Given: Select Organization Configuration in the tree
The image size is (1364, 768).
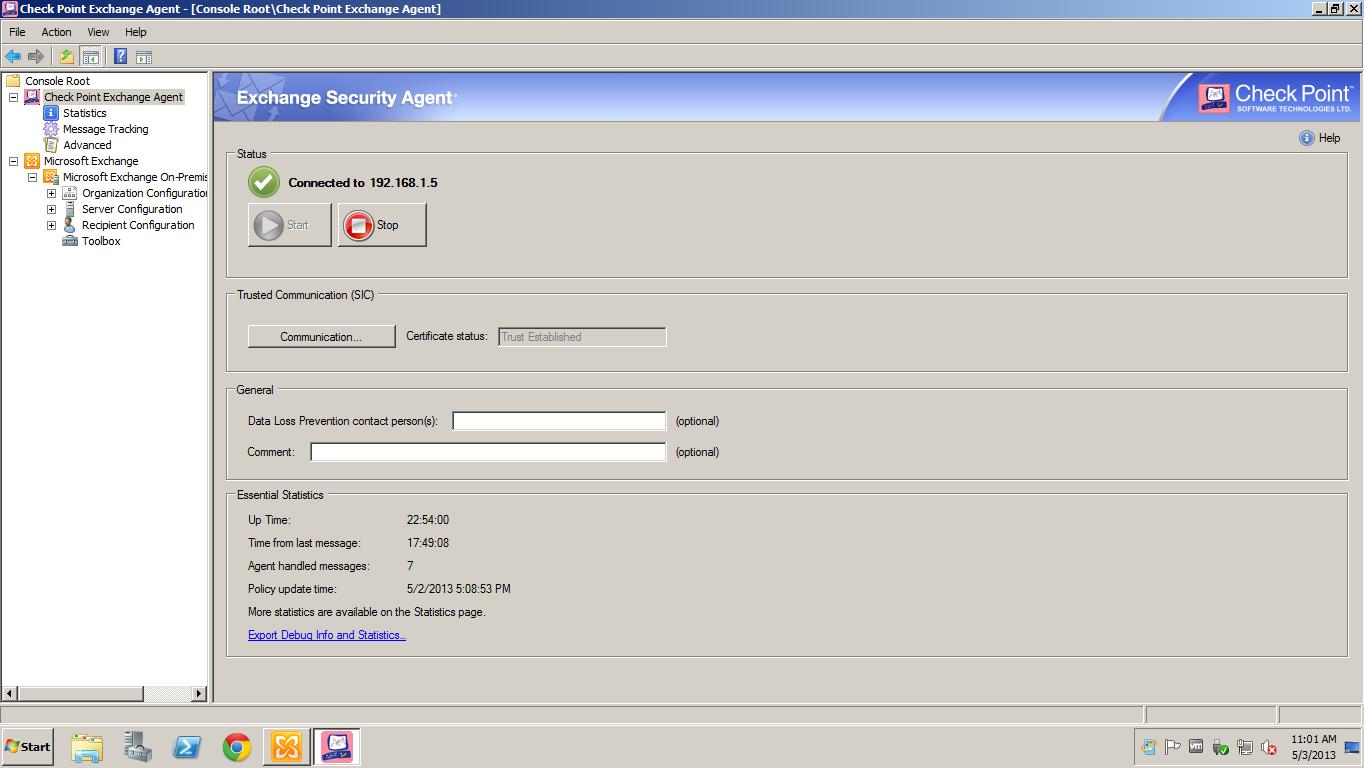Looking at the screenshot, I should click(144, 193).
